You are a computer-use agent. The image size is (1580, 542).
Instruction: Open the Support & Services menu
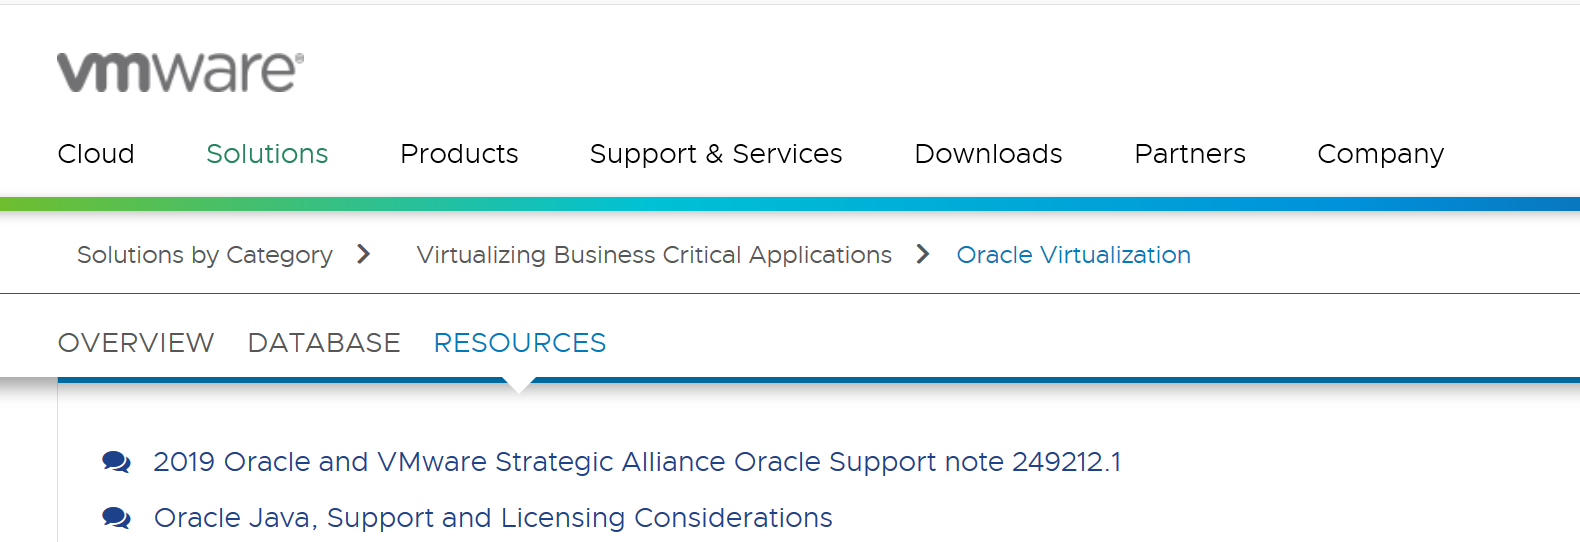(x=716, y=154)
